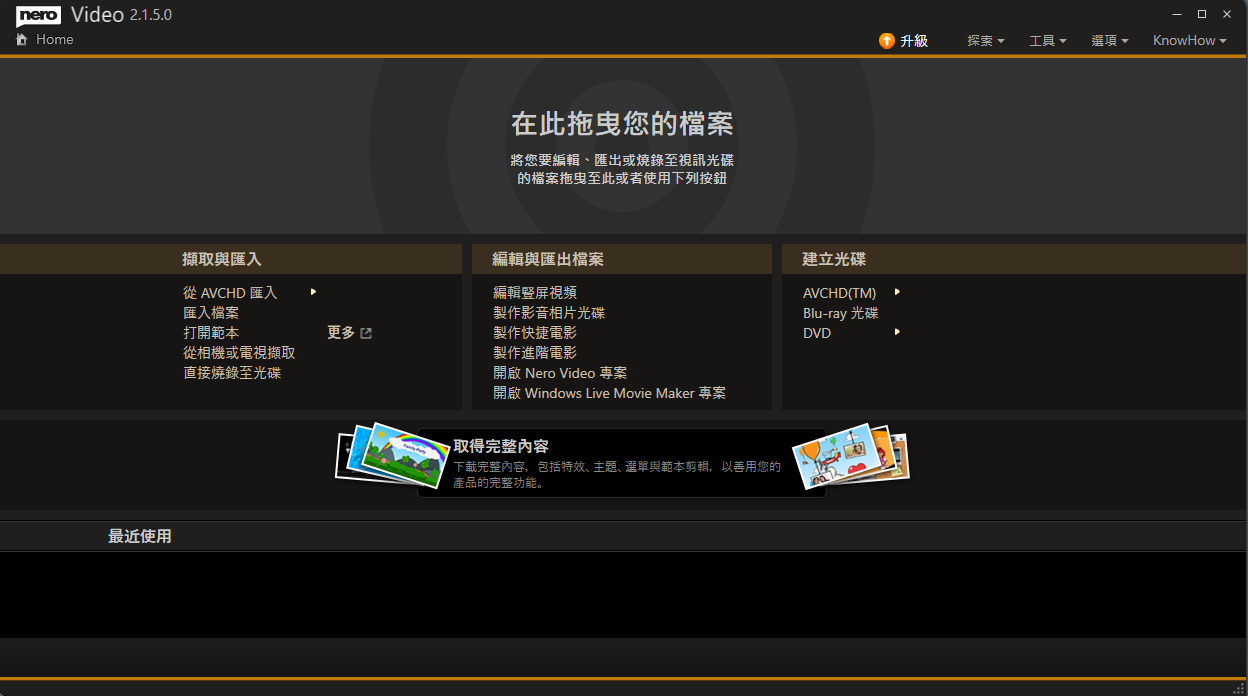
Task: Open the external link icon beside 更多
Action: pos(366,333)
